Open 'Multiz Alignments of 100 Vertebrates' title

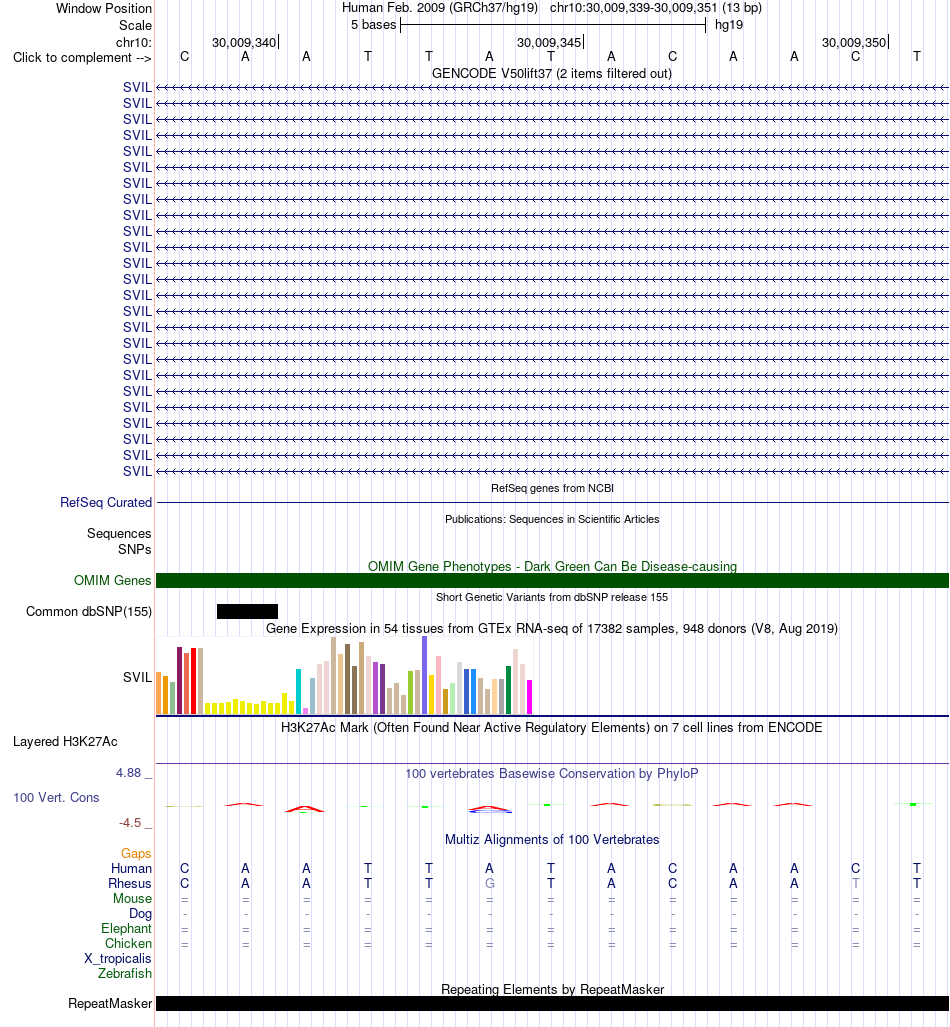(x=552, y=839)
